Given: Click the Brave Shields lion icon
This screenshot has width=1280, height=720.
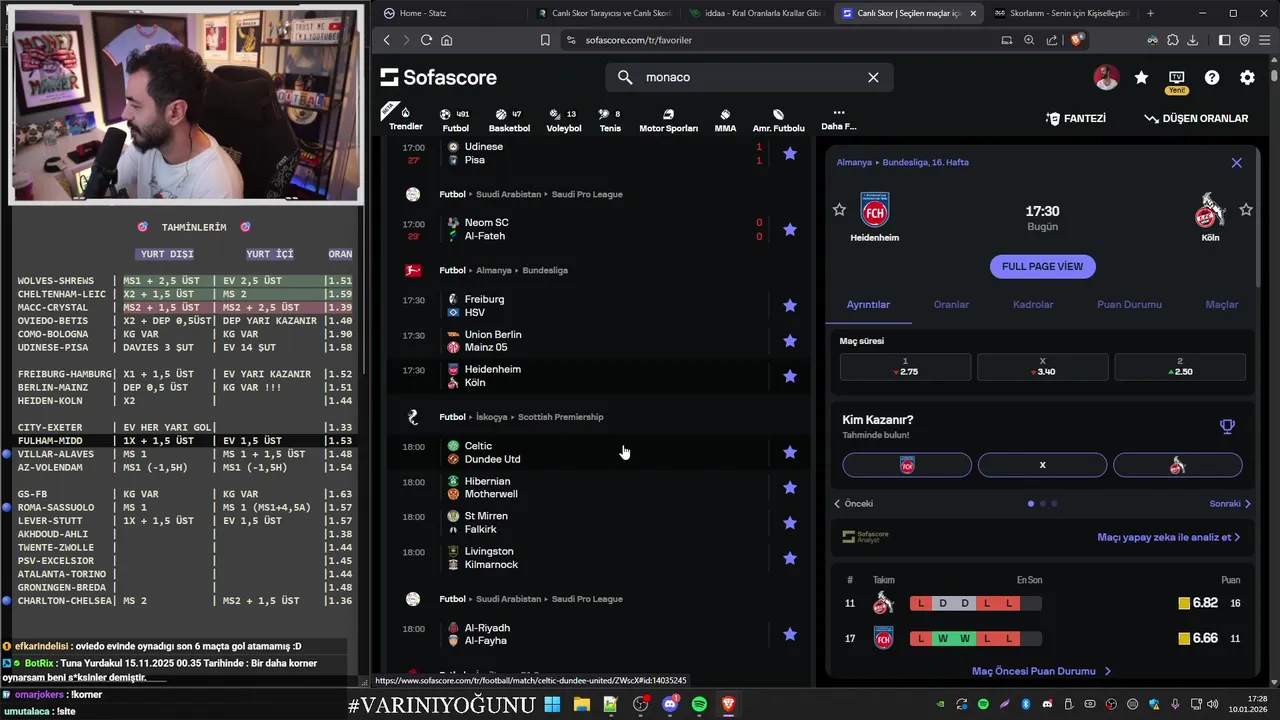Looking at the screenshot, I should point(1077,40).
